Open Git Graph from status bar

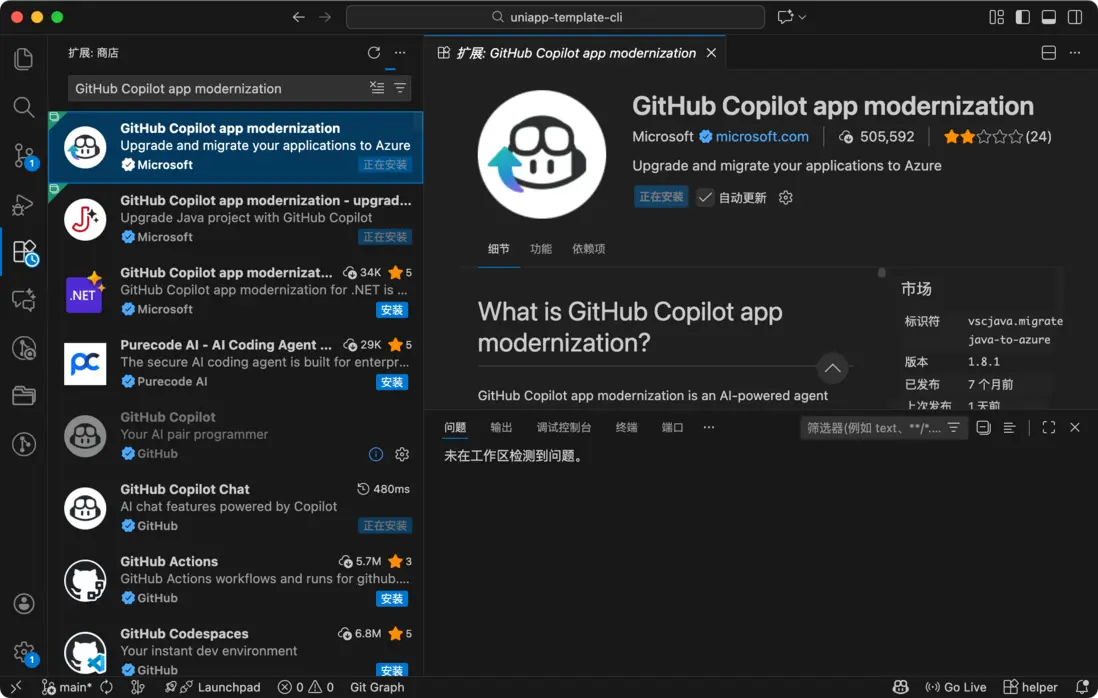(x=377, y=687)
